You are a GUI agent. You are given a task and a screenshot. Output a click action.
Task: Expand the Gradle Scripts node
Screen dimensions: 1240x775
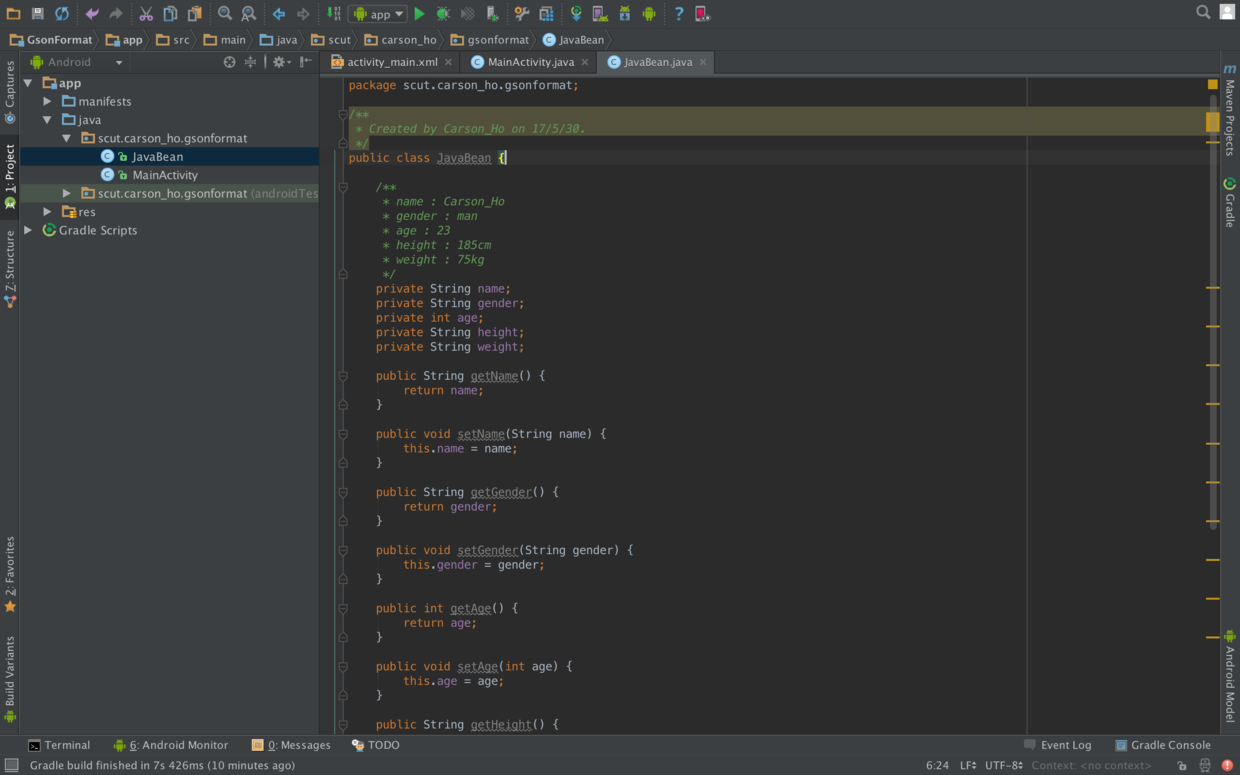pos(28,230)
